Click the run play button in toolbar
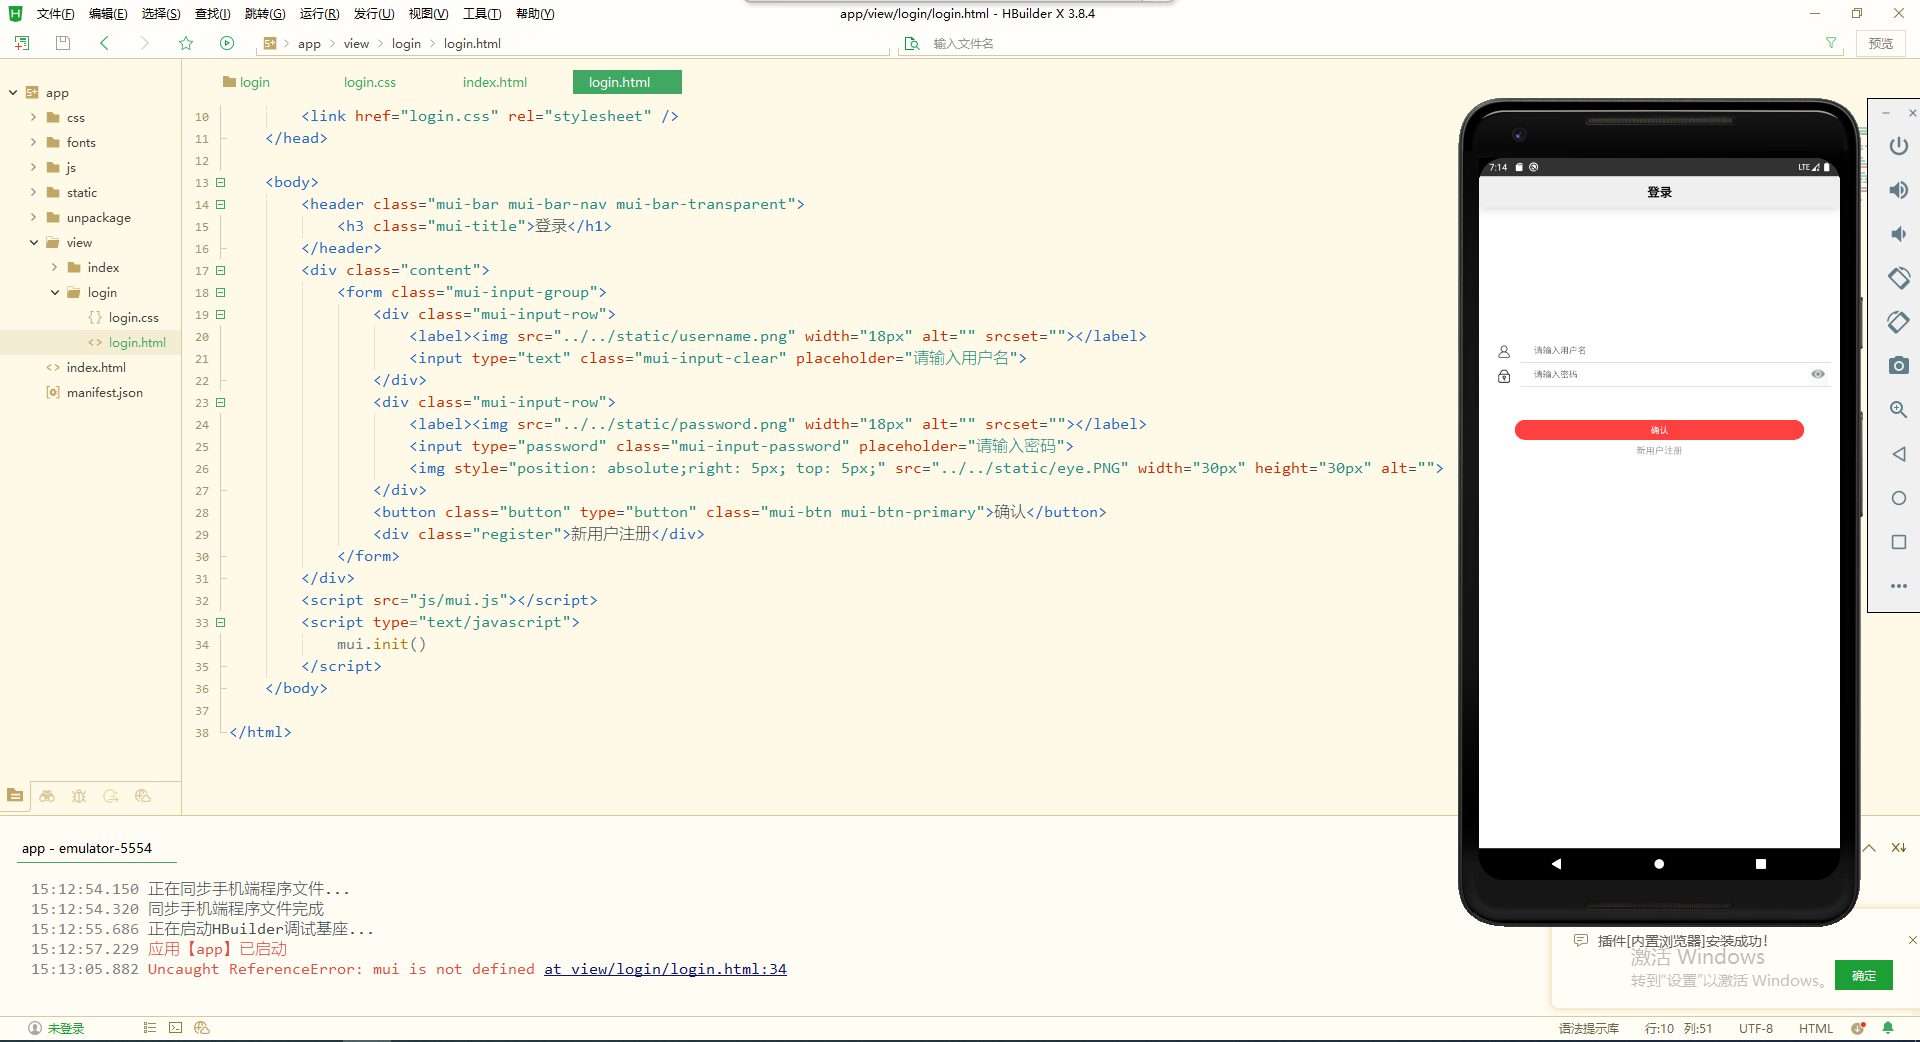The height and width of the screenshot is (1042, 1920). tap(227, 43)
